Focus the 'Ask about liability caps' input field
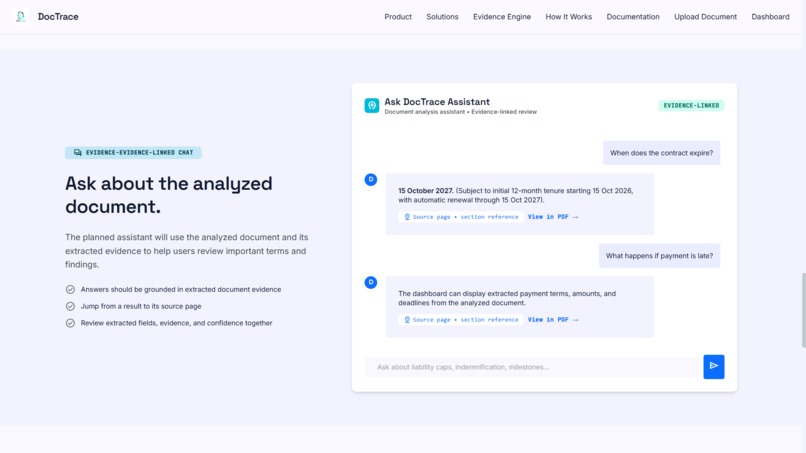This screenshot has width=806, height=453. pos(534,367)
